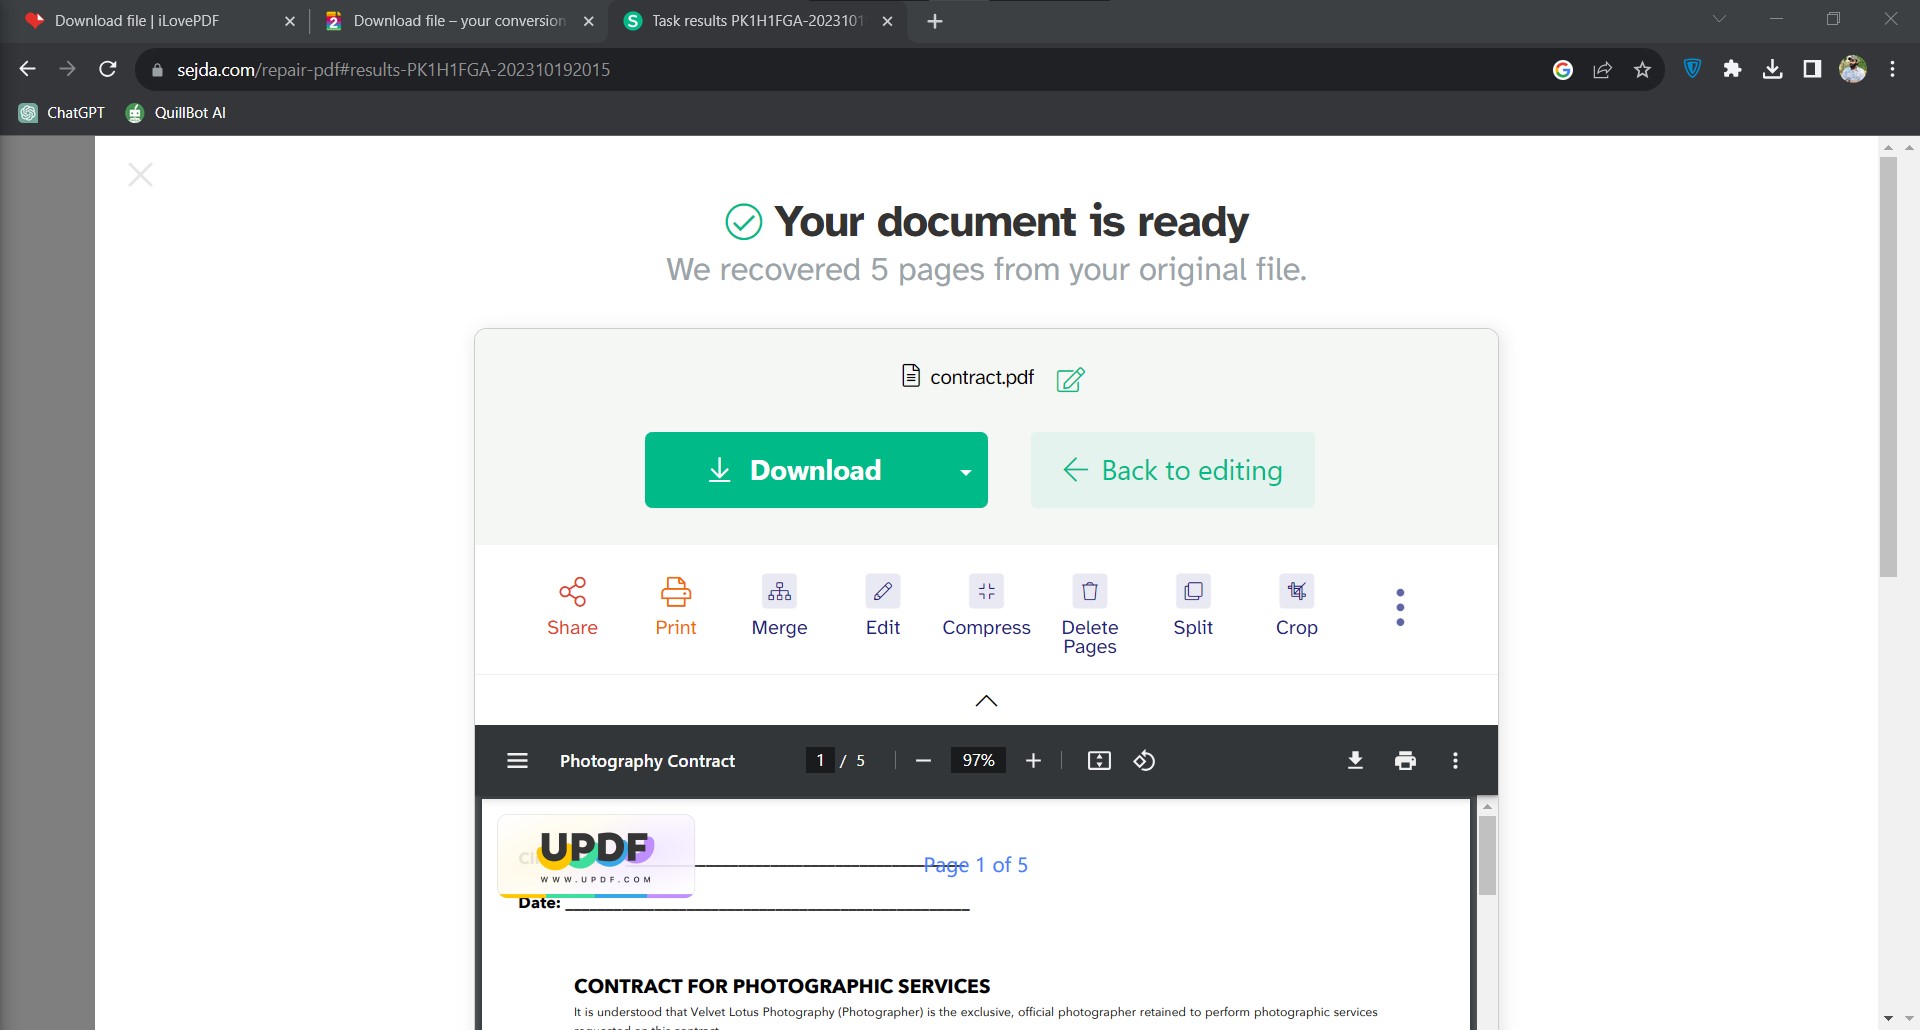Open the Download dropdown arrow
The height and width of the screenshot is (1030, 1920).
(x=964, y=470)
